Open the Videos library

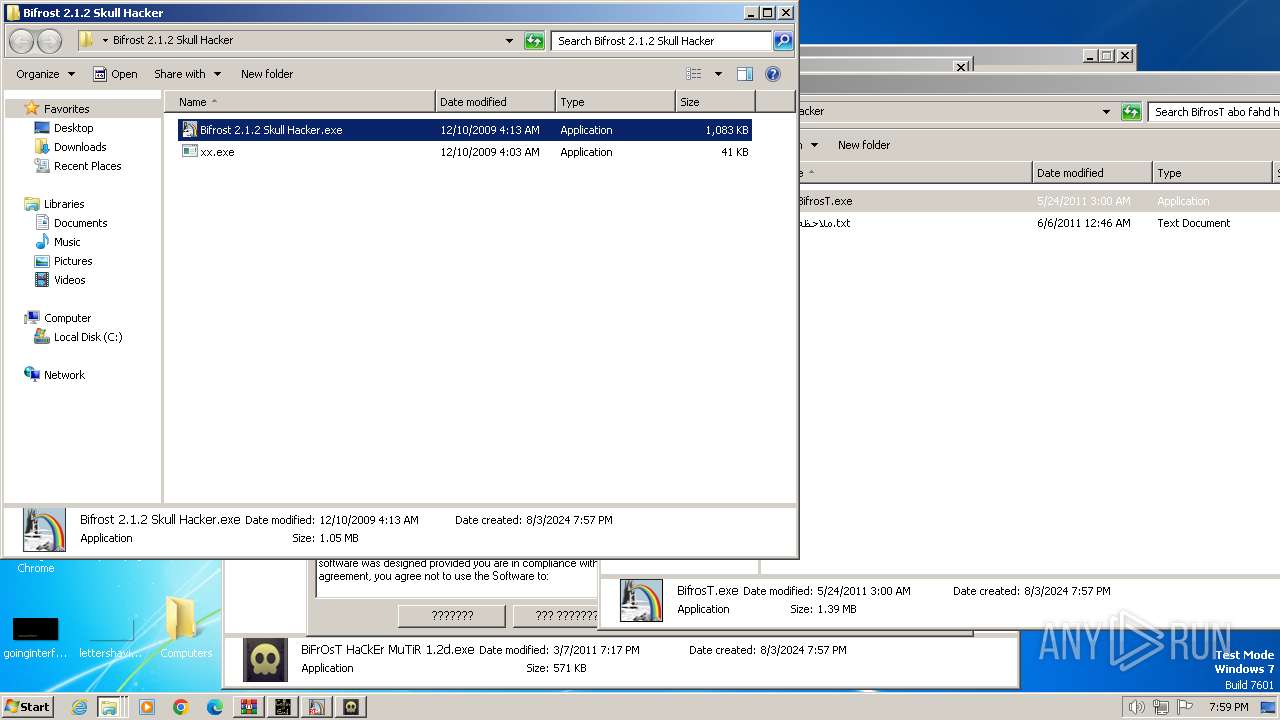69,280
